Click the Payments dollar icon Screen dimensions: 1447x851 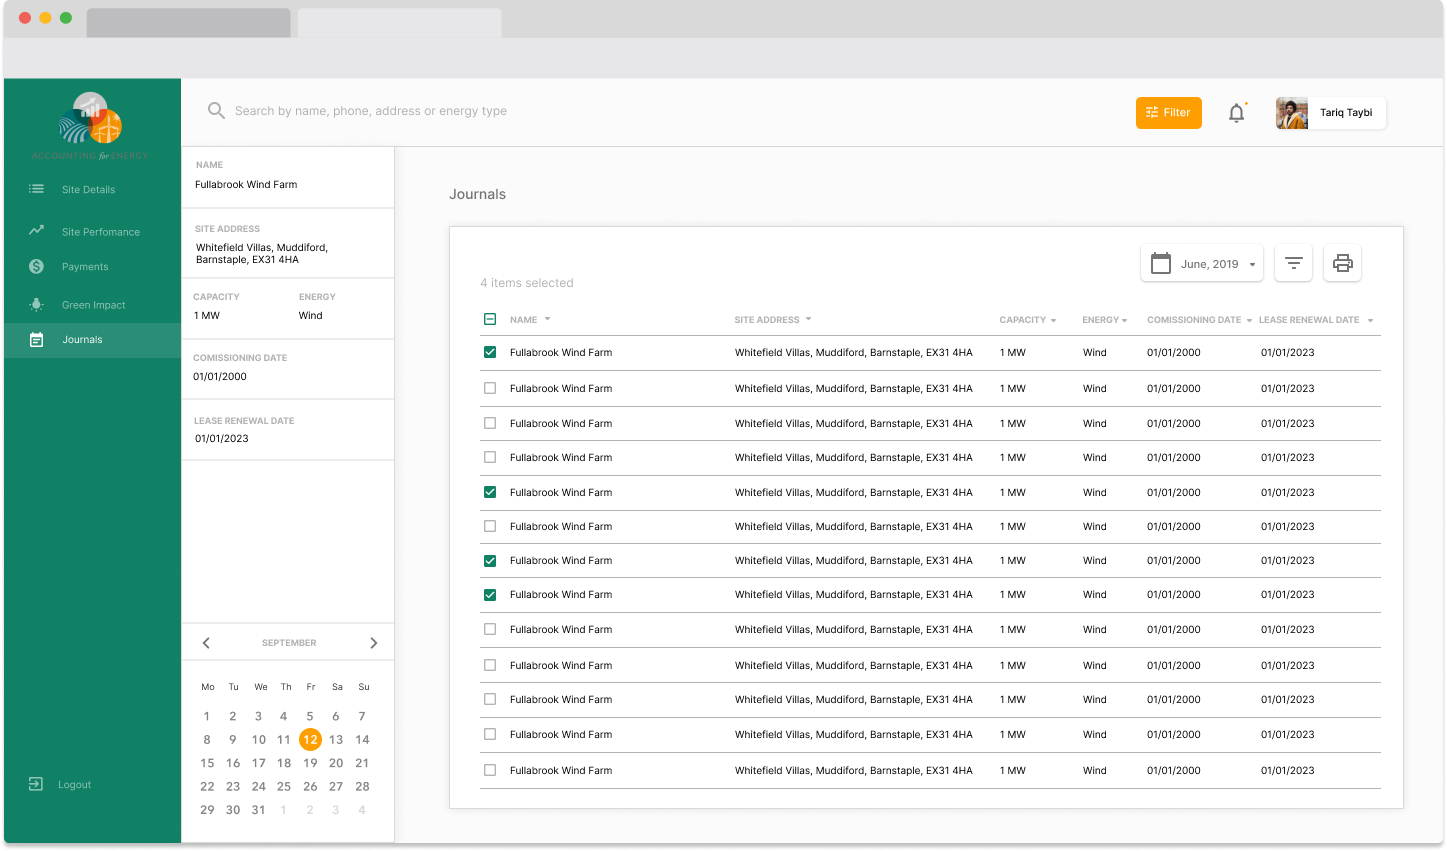pyautogui.click(x=36, y=266)
